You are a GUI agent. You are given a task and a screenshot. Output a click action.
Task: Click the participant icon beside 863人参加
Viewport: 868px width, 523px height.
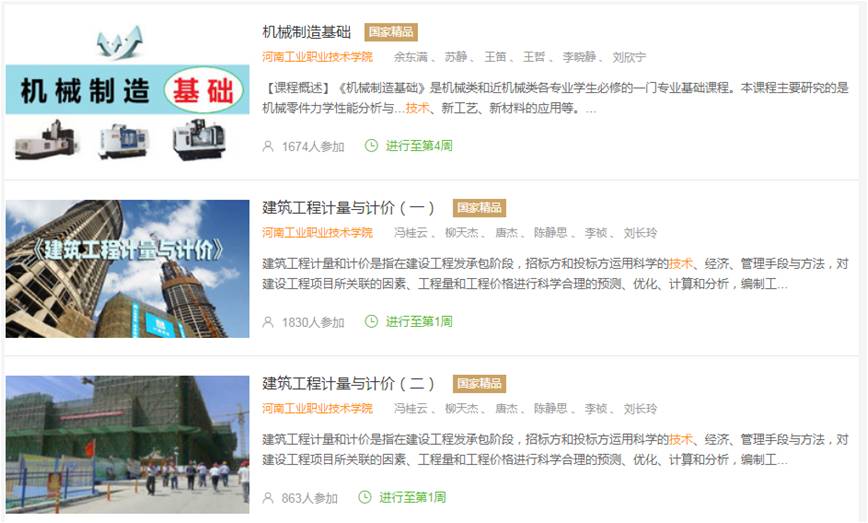268,498
